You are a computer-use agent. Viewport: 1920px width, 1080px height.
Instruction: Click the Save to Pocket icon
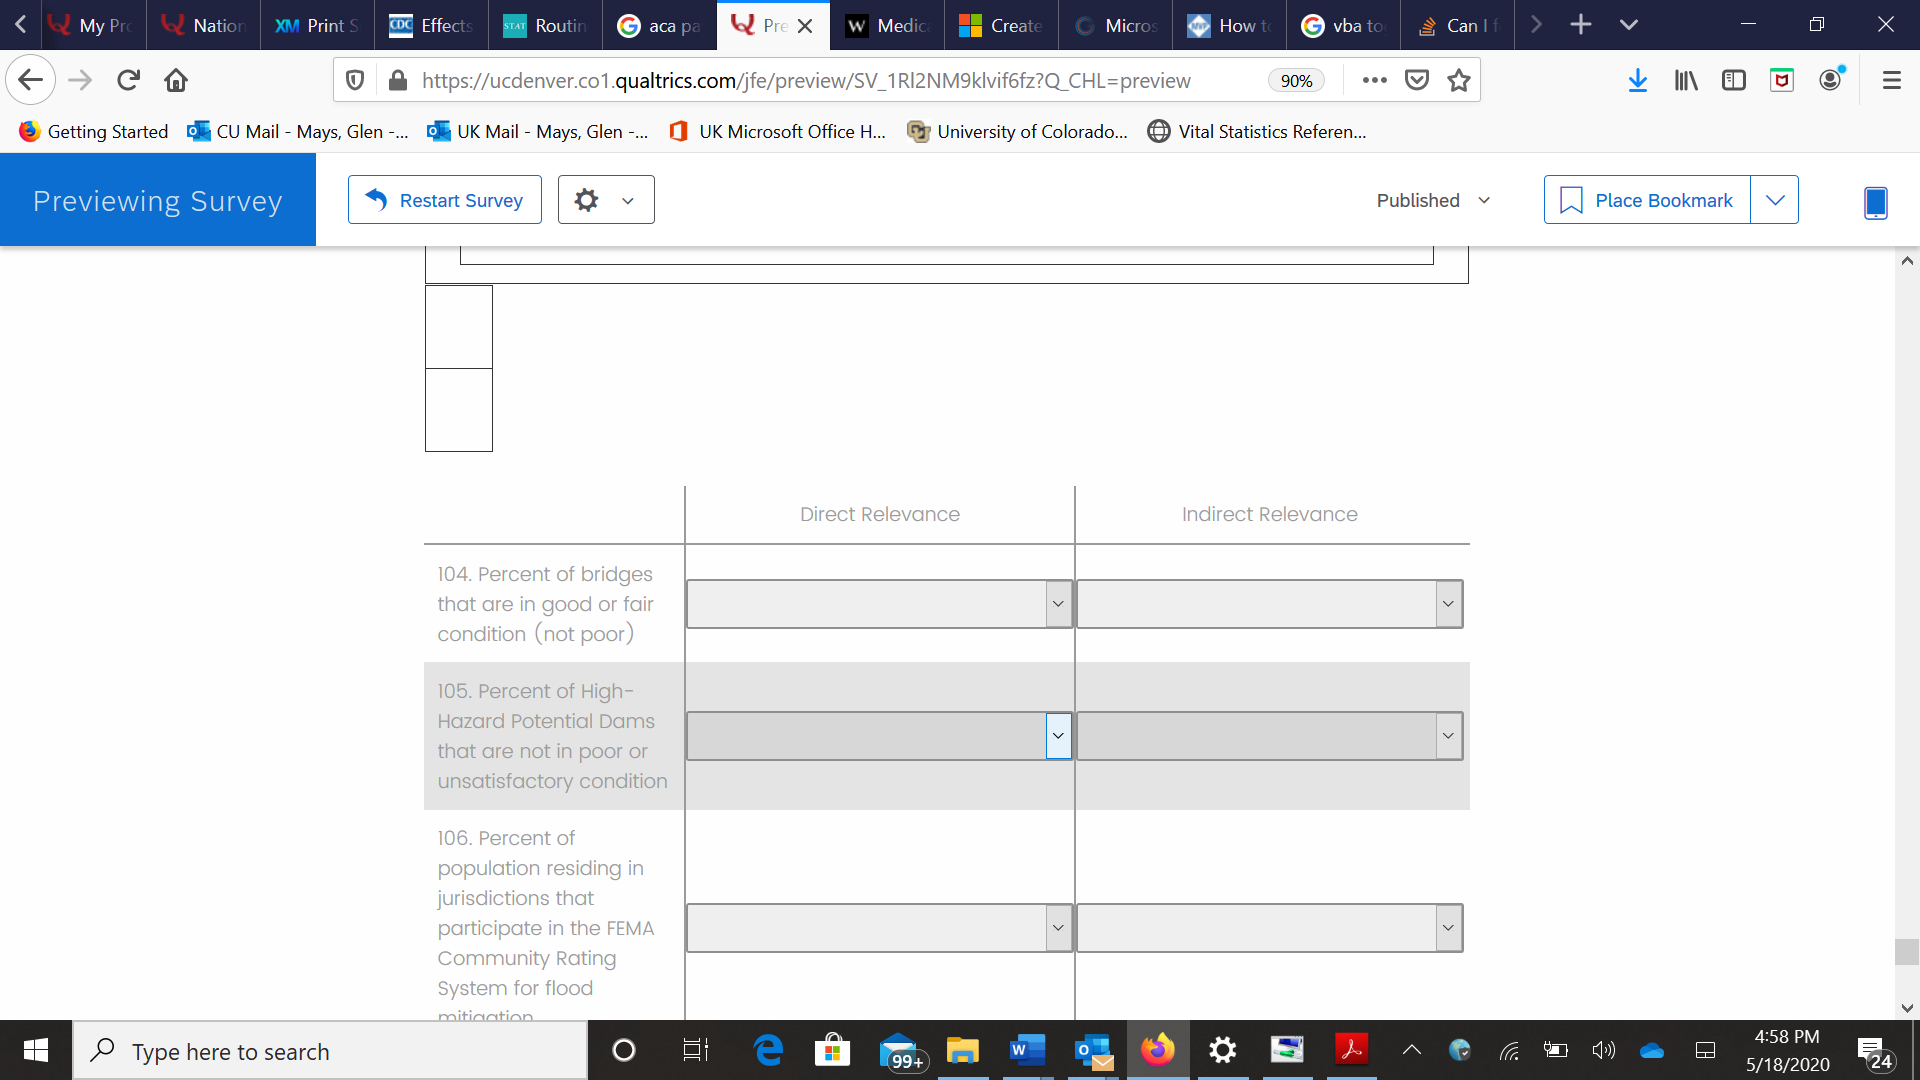click(1417, 81)
